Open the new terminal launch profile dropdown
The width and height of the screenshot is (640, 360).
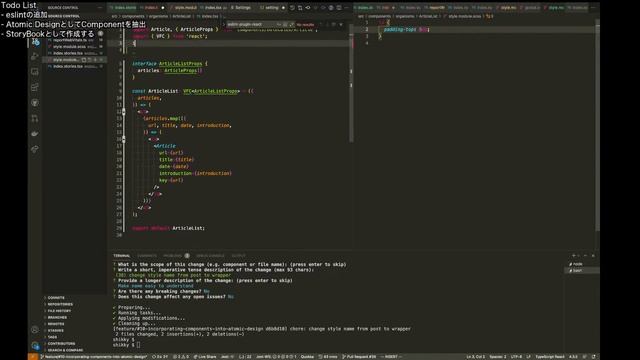click(579, 256)
